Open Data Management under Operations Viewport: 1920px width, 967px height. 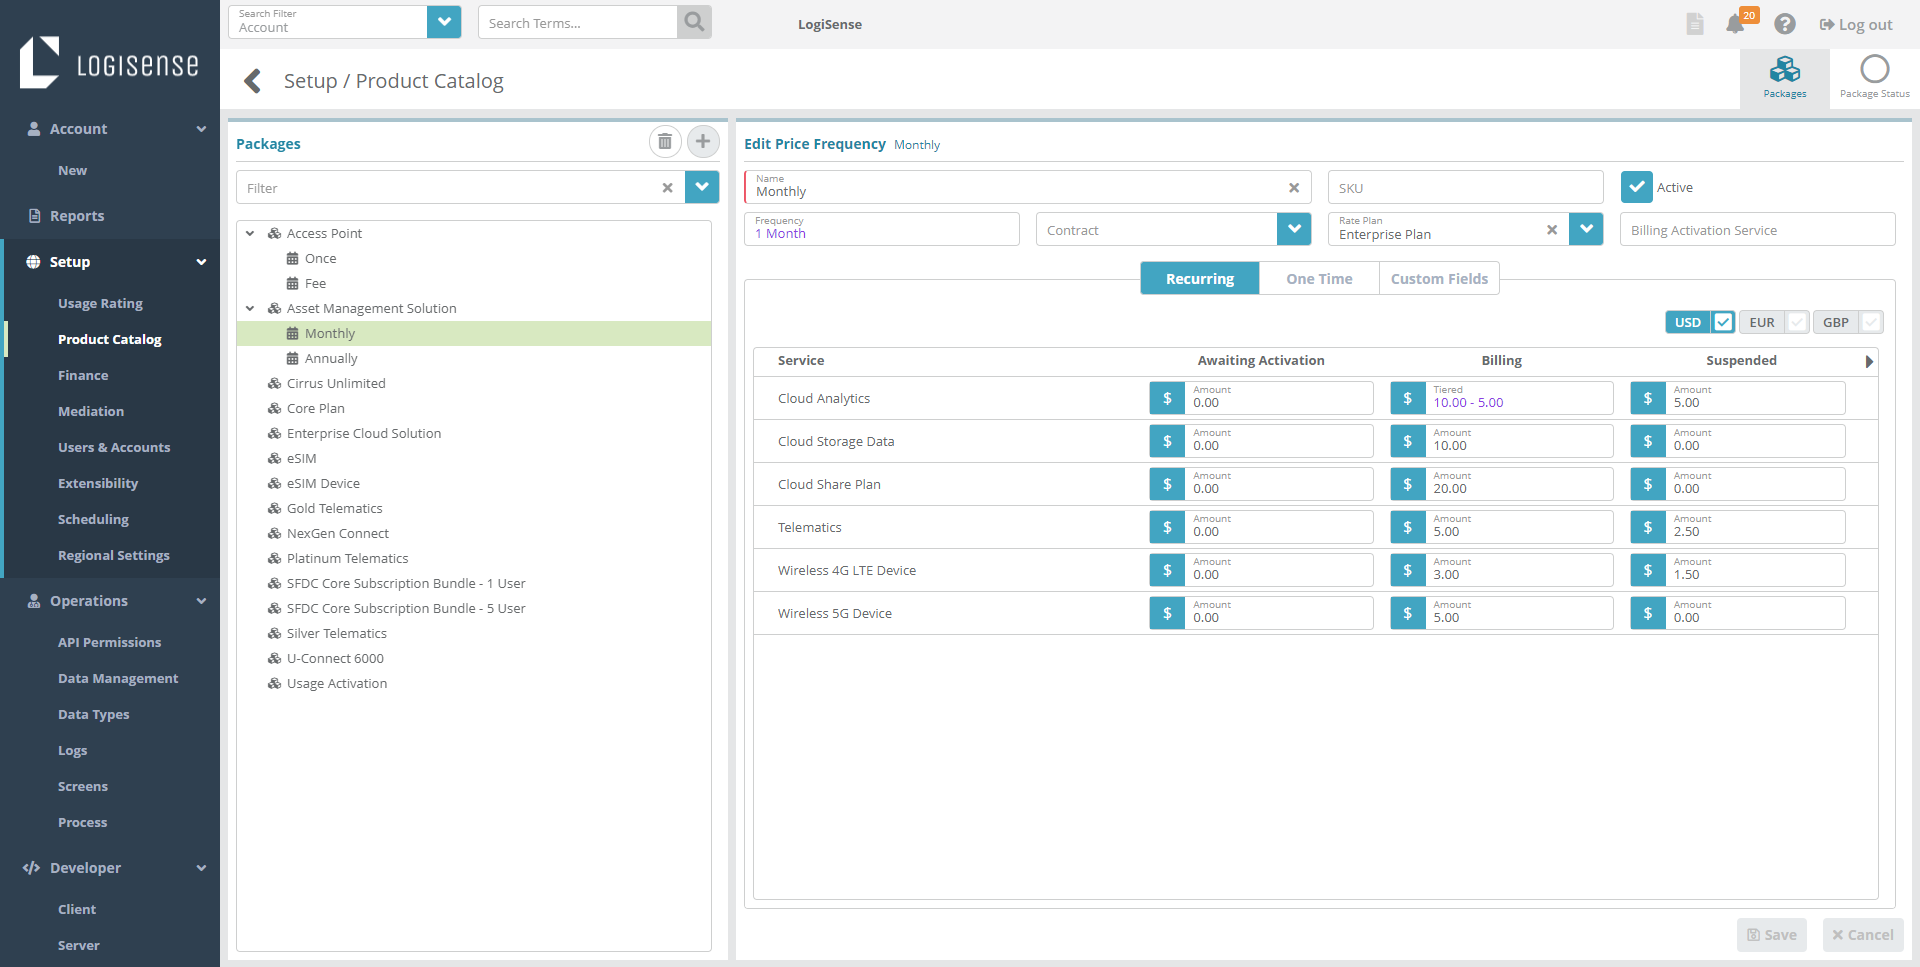pyautogui.click(x=118, y=678)
